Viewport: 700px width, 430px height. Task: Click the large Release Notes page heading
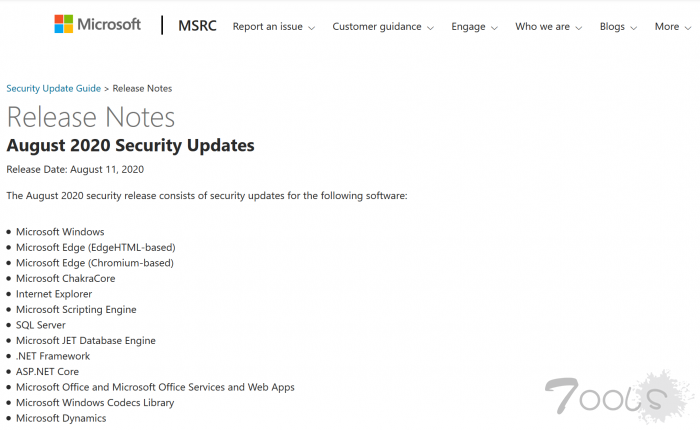pyautogui.click(x=91, y=117)
